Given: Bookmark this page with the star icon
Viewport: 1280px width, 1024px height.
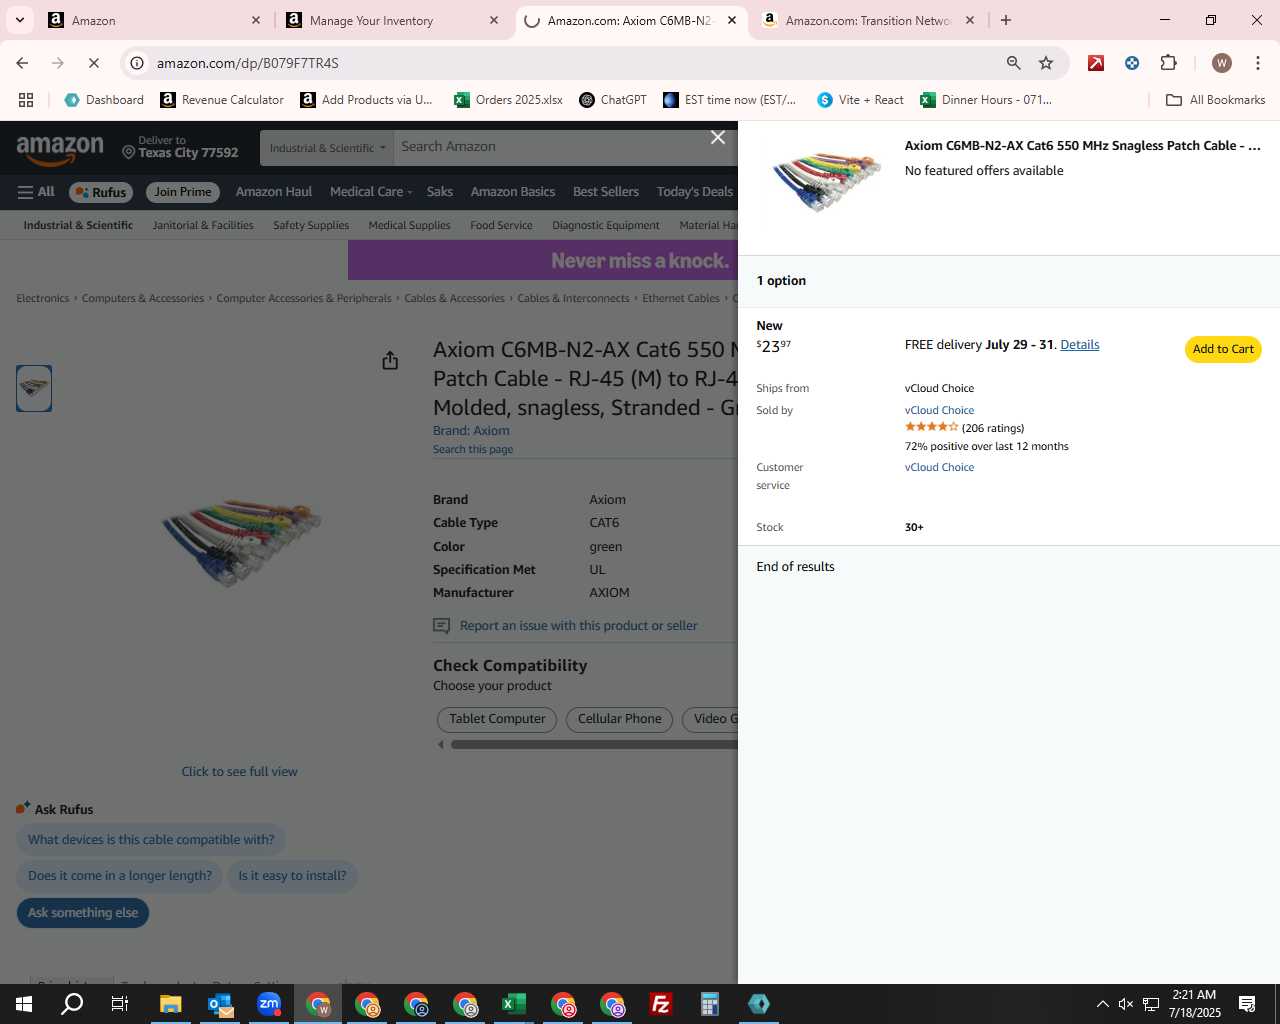Looking at the screenshot, I should 1046,63.
